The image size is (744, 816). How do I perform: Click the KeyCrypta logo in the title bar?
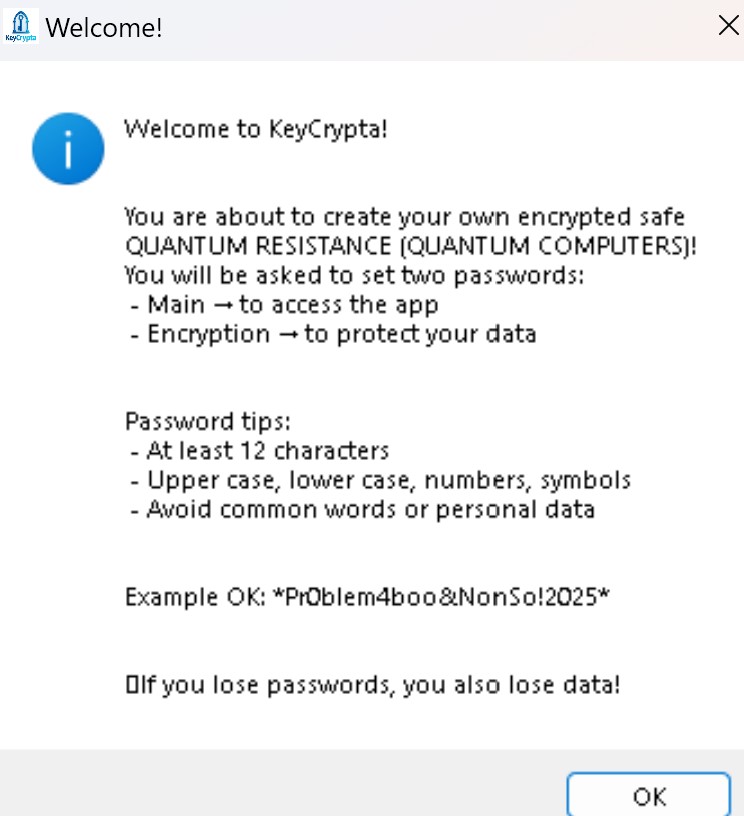(x=20, y=26)
